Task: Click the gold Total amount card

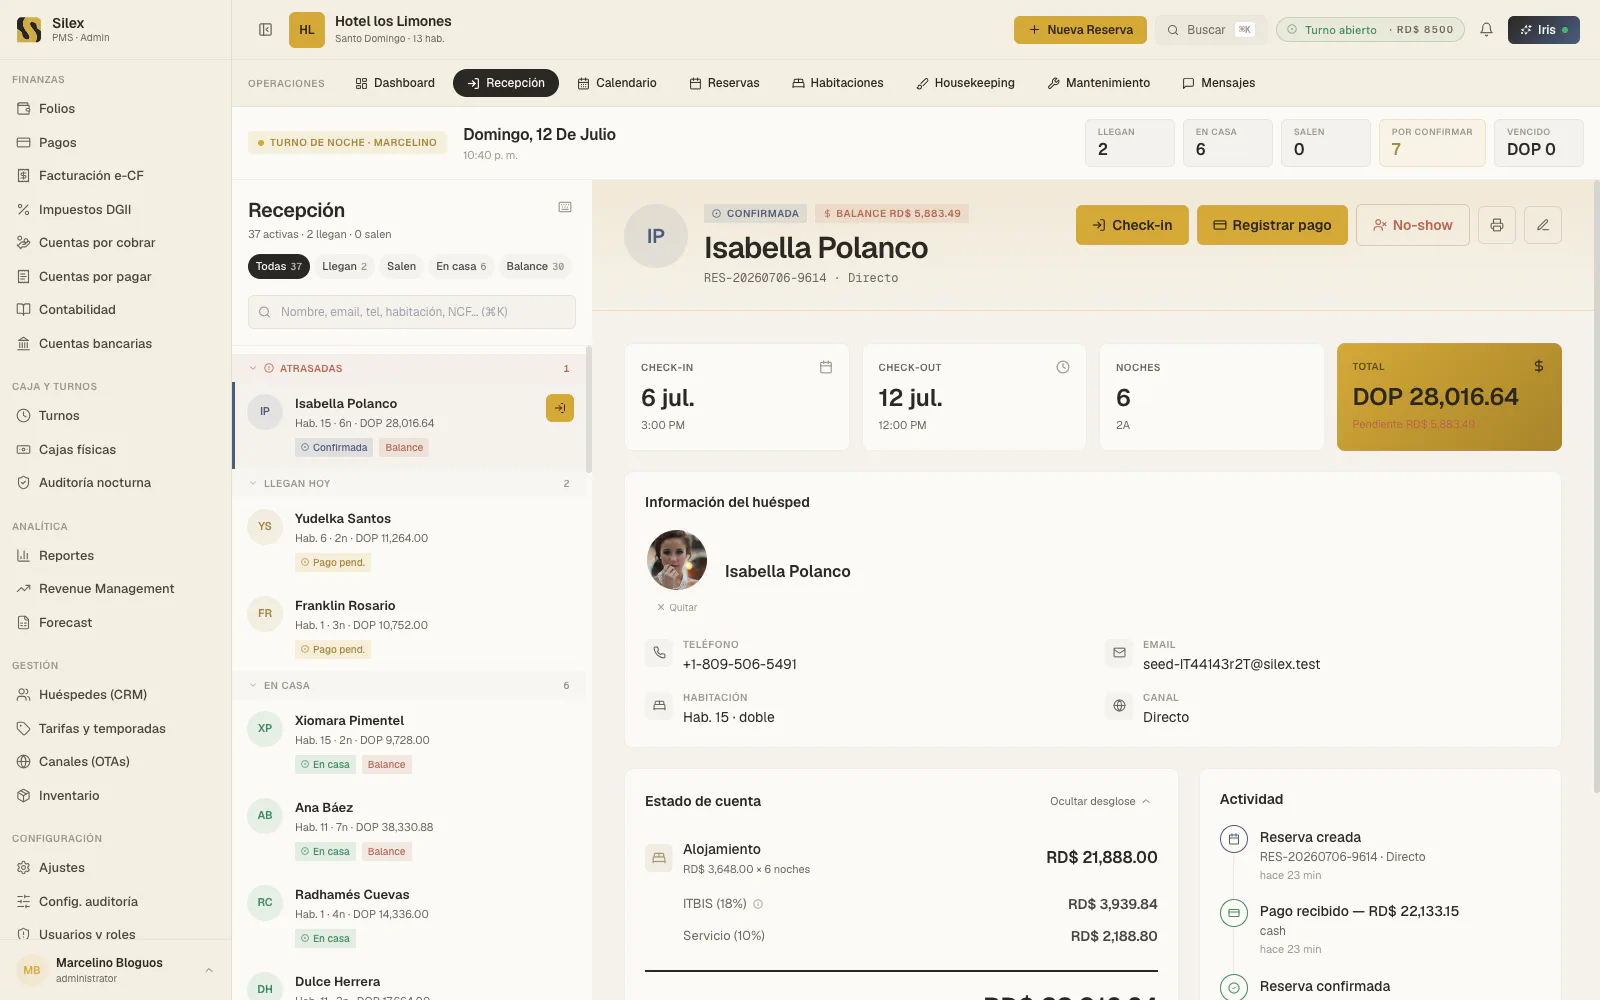Action: click(1449, 397)
